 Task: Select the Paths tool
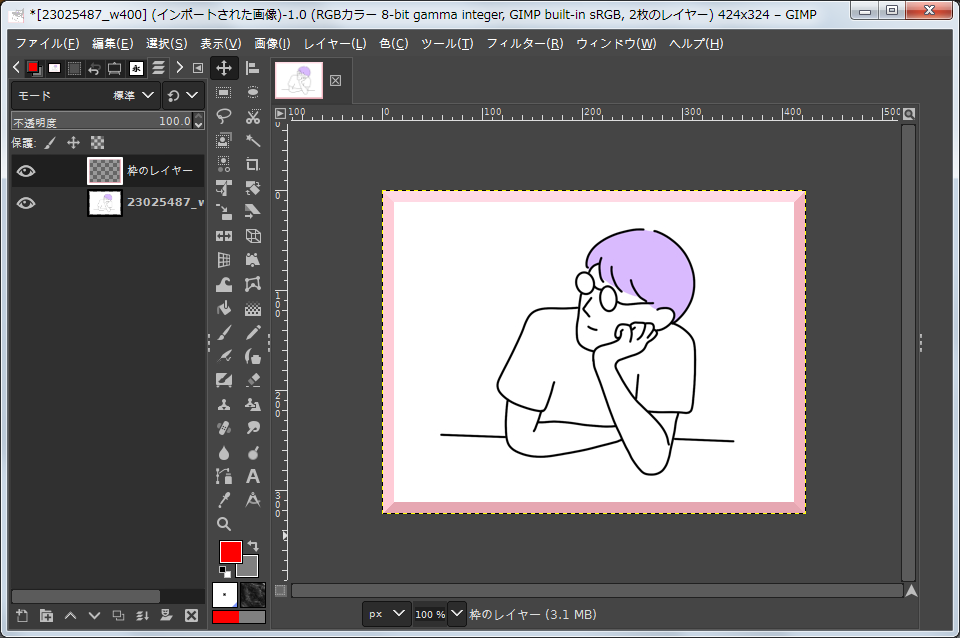224,476
